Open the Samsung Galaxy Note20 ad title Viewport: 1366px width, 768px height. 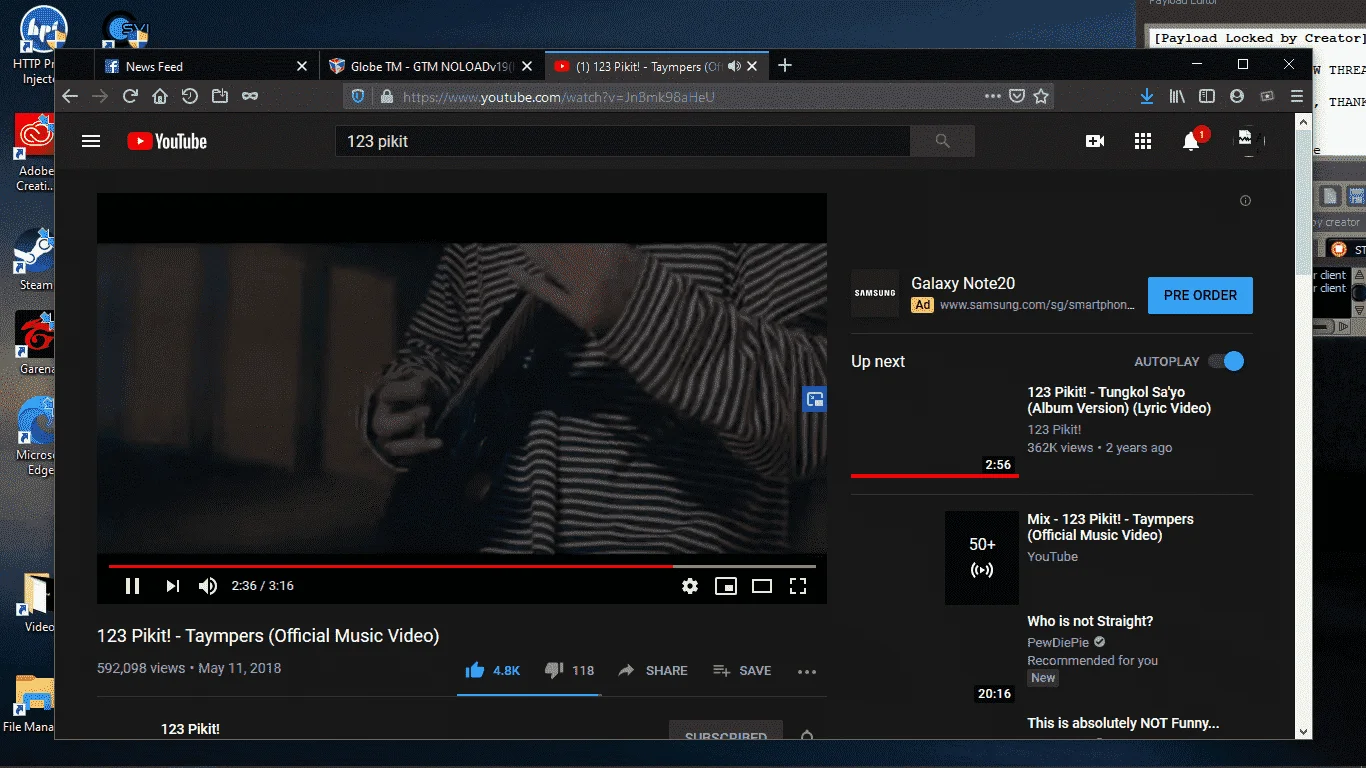coord(963,284)
